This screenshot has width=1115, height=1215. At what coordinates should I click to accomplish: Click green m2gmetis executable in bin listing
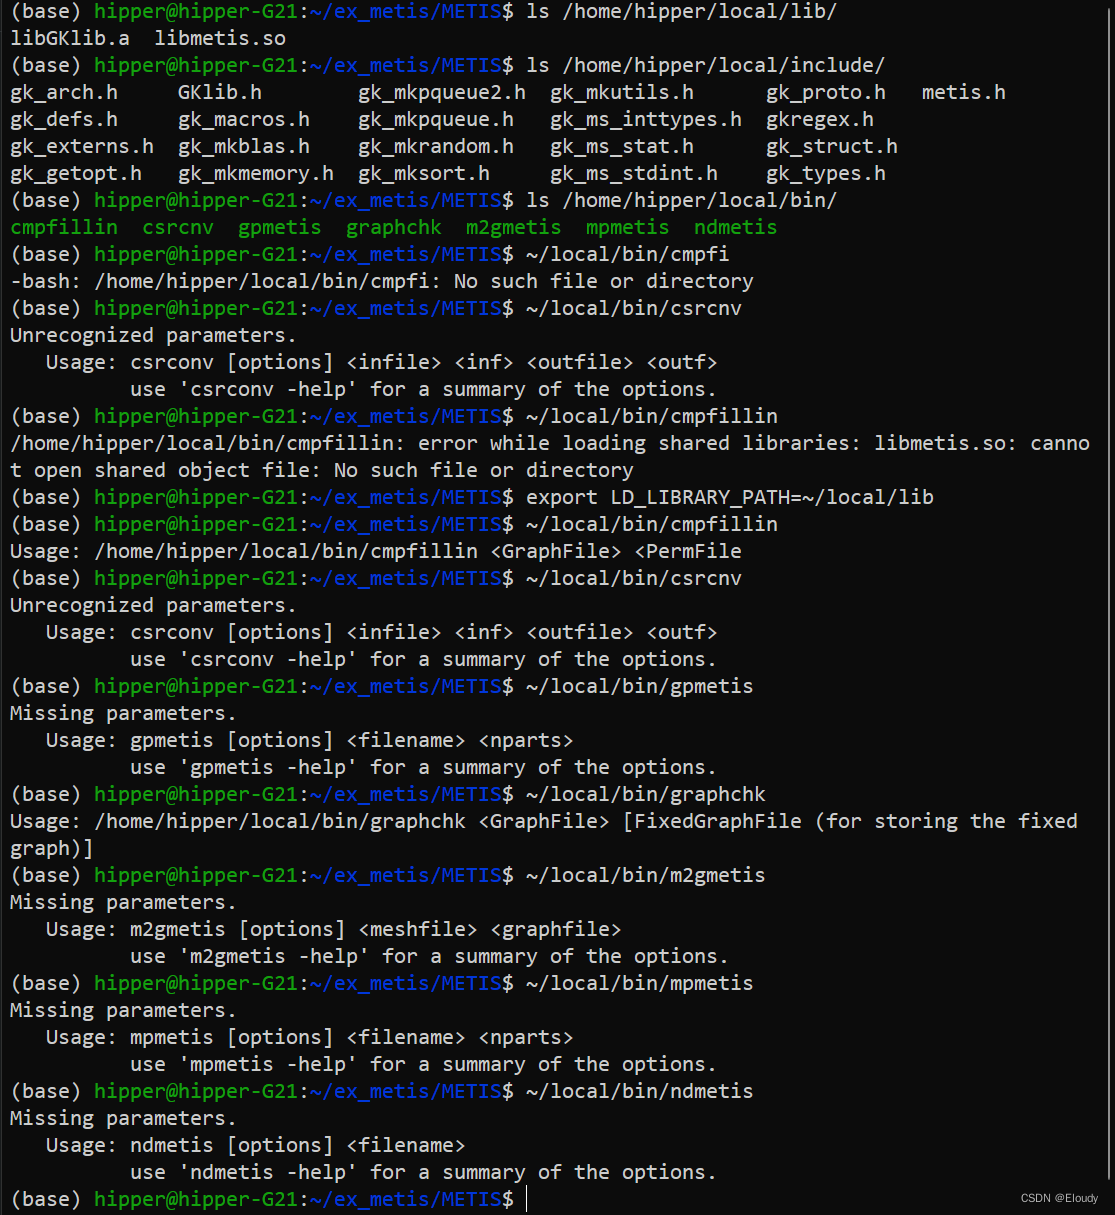[x=514, y=227]
